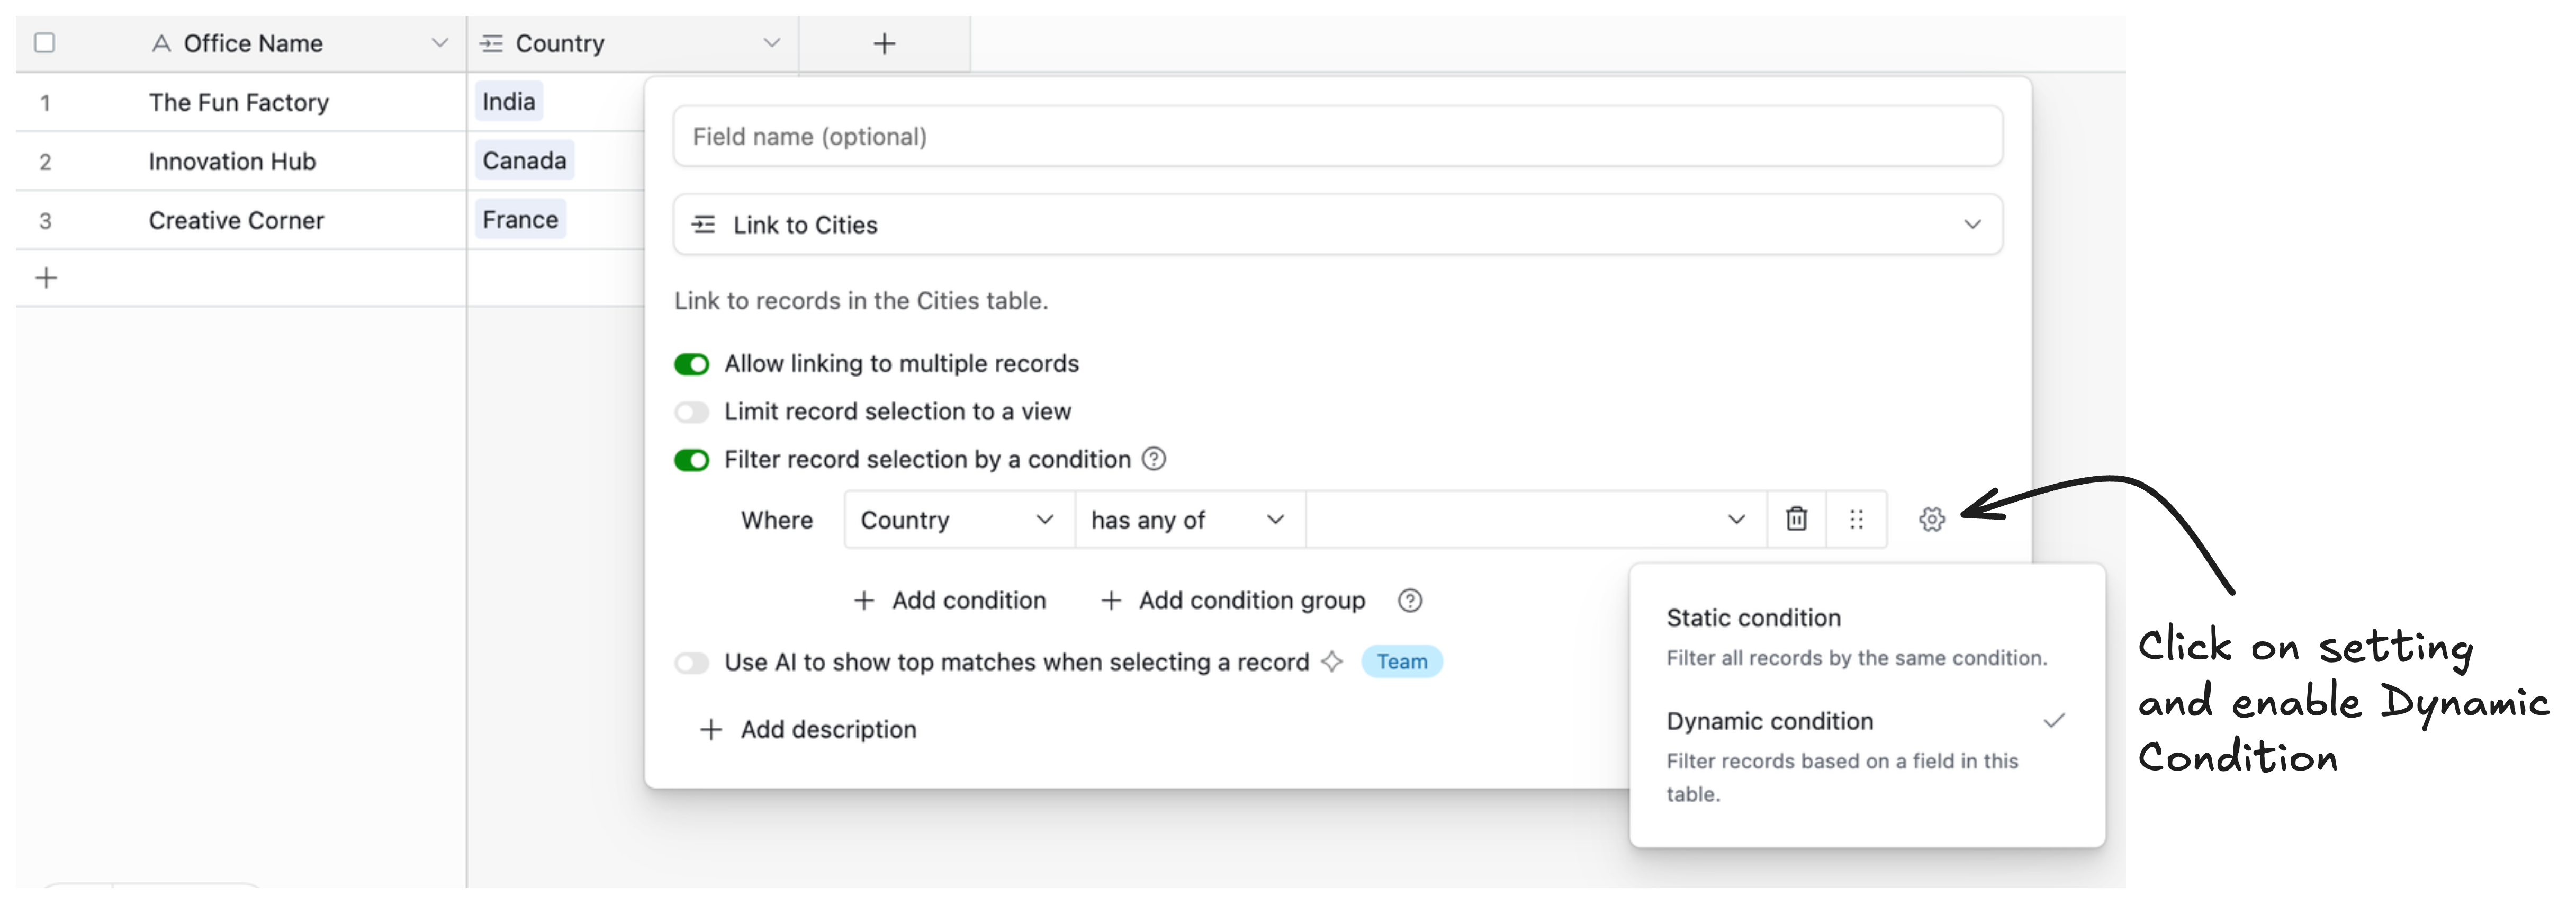Disable Filter record selection by a condition

[x=691, y=460]
